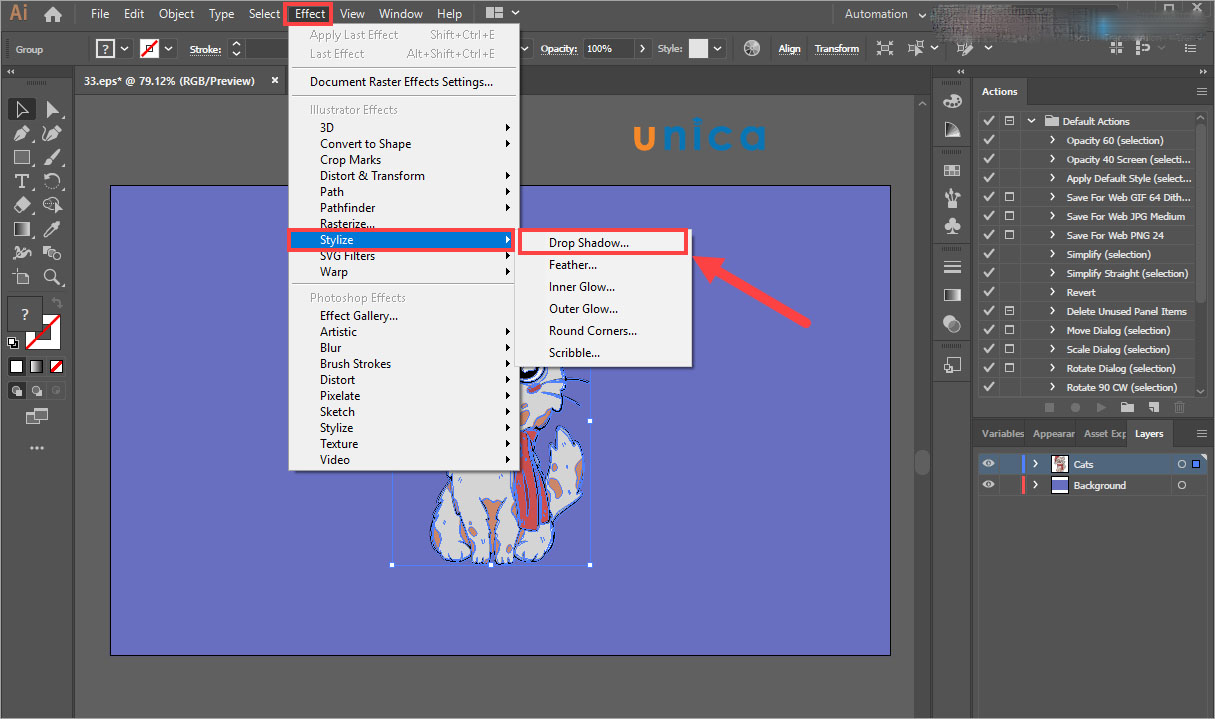Click the Transform button in control bar
Image resolution: width=1215 pixels, height=719 pixels.
[836, 48]
